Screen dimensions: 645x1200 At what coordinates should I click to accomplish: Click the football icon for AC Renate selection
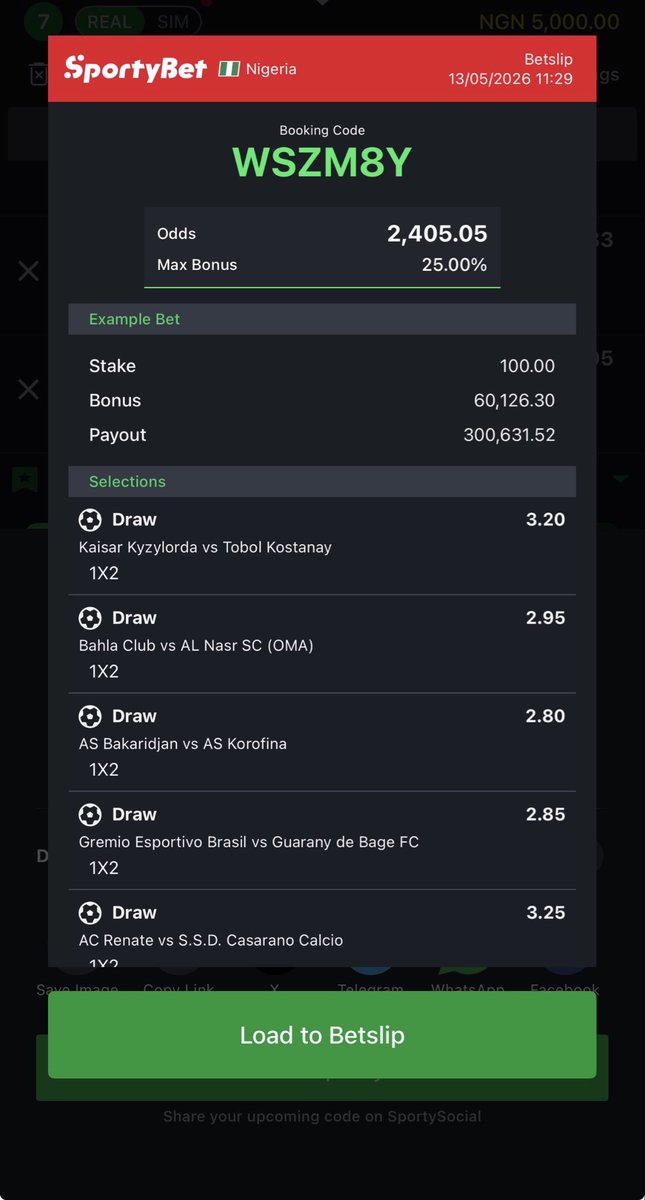click(90, 912)
